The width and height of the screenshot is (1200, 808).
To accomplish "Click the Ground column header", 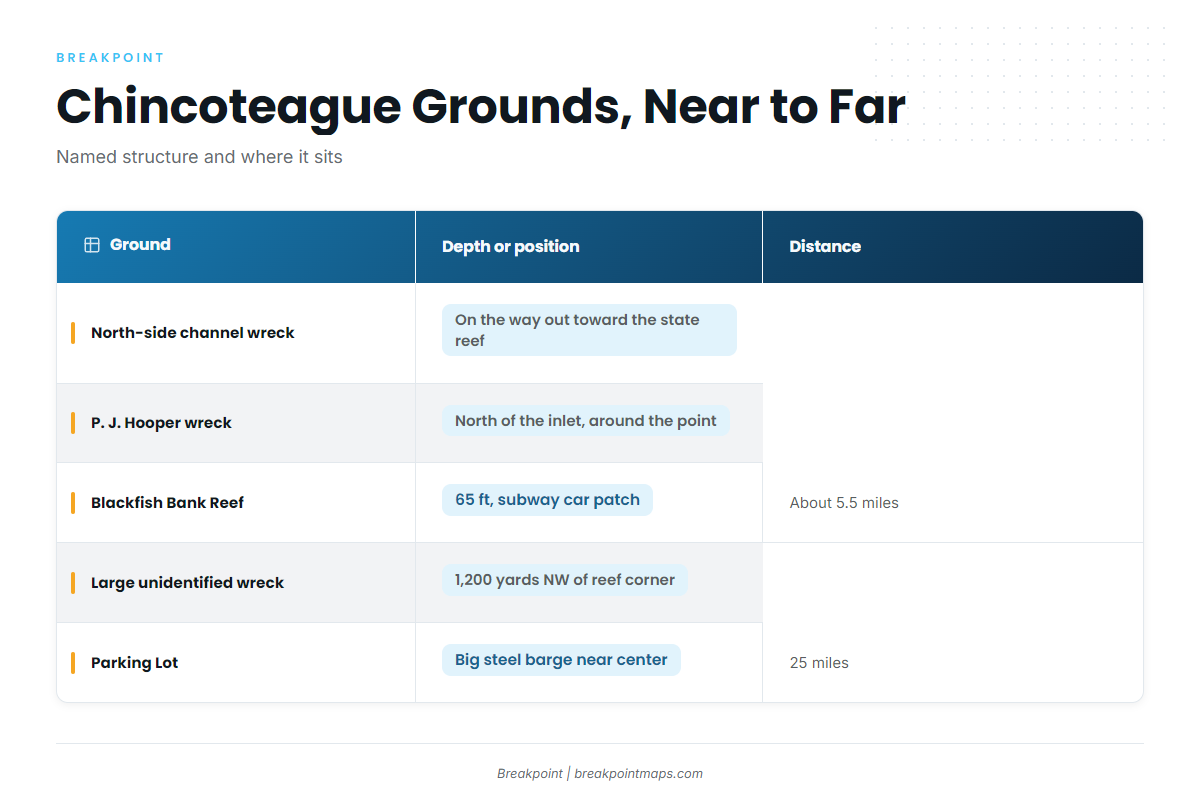I will (236, 247).
